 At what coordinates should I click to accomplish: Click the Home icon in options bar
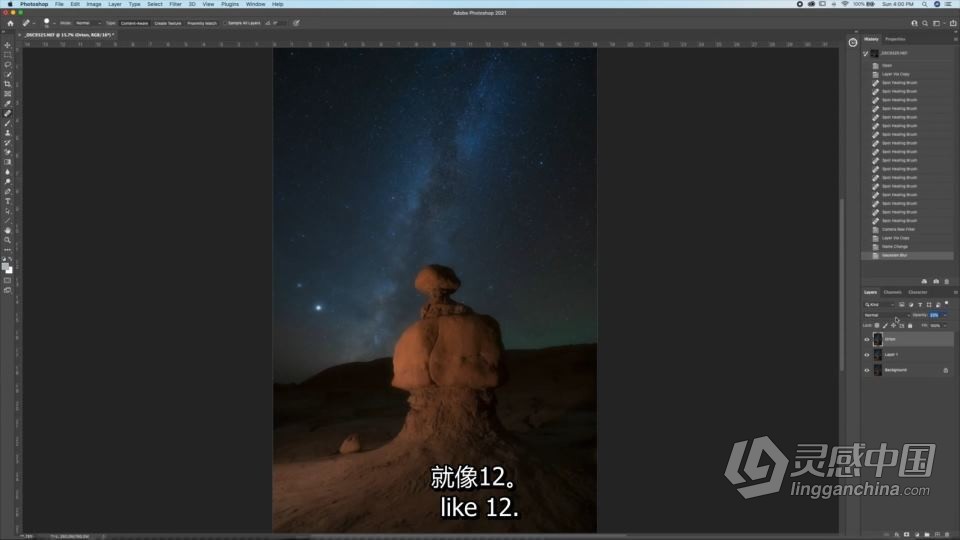coord(10,23)
